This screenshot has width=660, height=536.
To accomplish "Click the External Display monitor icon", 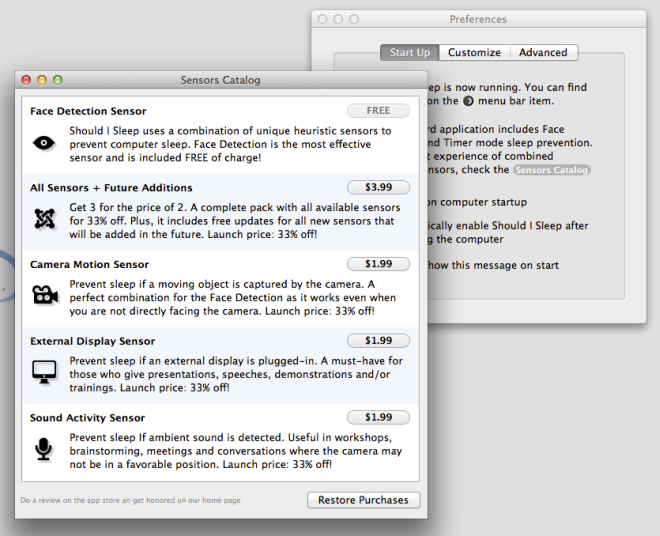I will [x=44, y=372].
